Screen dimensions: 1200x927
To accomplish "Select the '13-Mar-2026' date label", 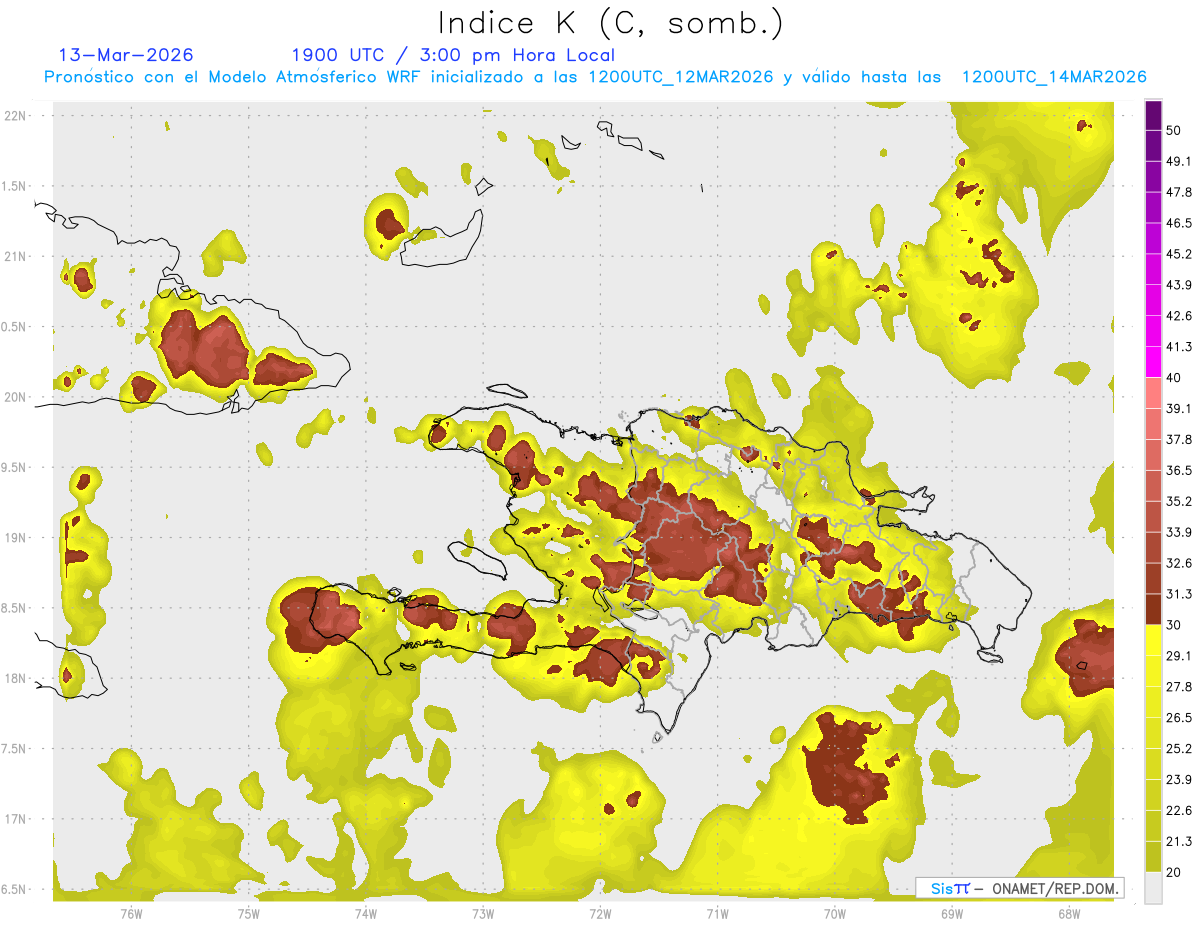I will [x=126, y=55].
